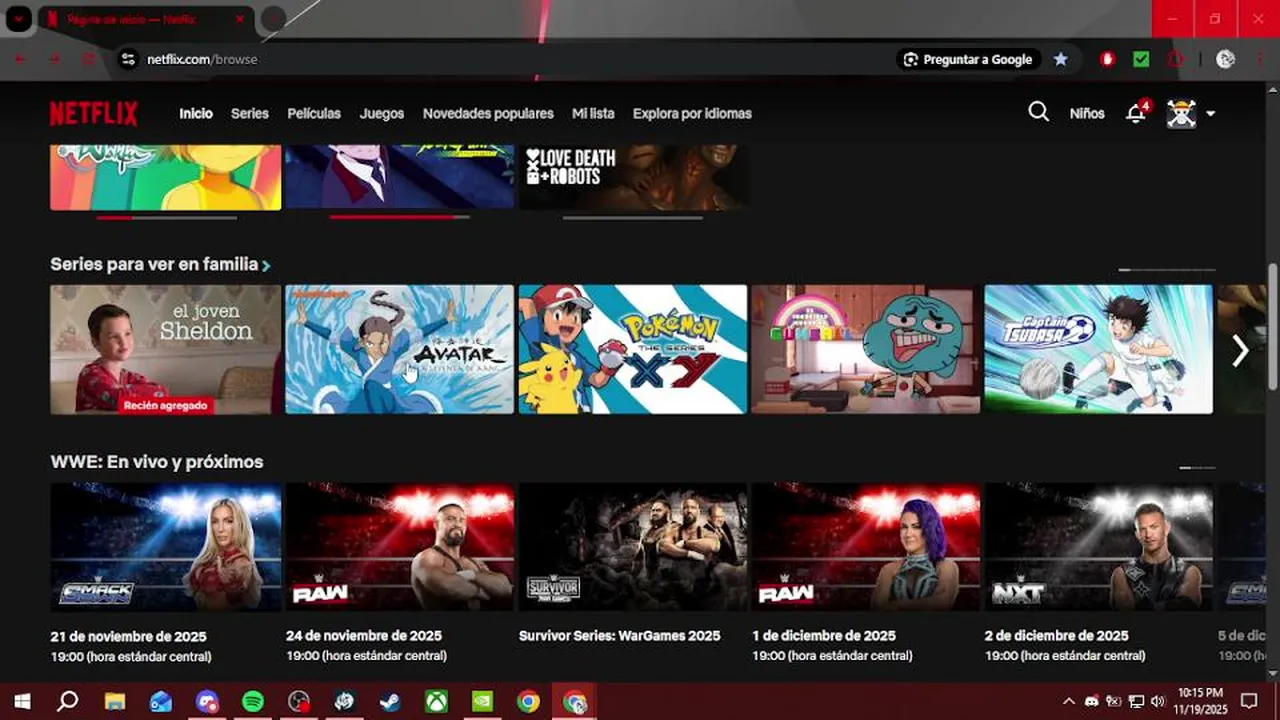Open SmackDown 21 de noviembre event card

click(166, 547)
